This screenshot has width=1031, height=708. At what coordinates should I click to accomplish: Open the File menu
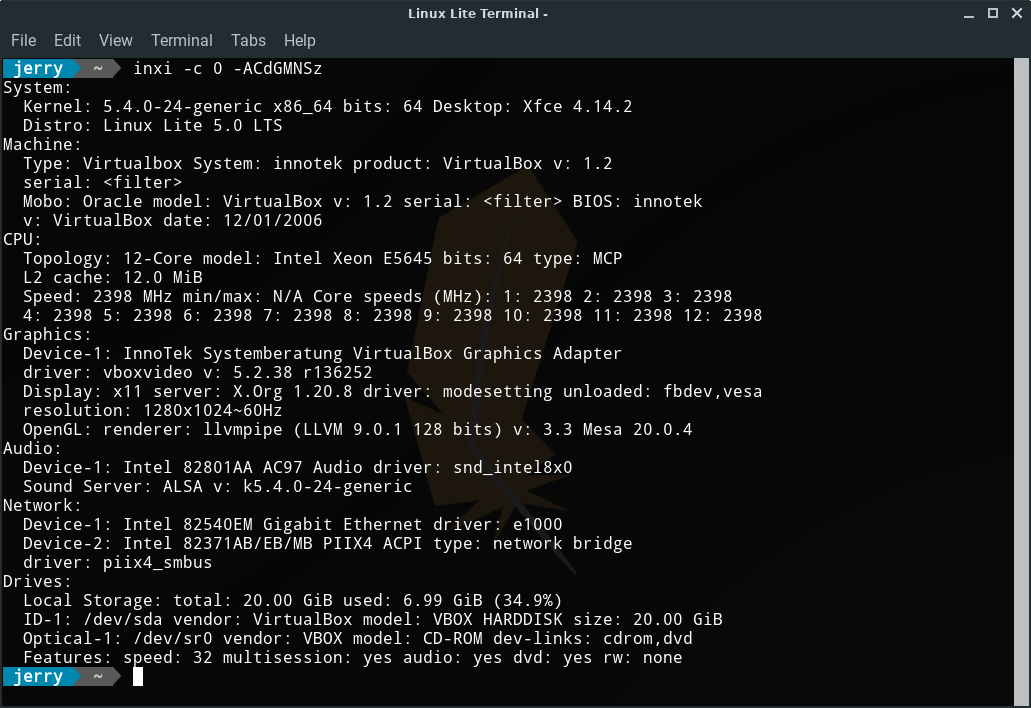click(23, 40)
